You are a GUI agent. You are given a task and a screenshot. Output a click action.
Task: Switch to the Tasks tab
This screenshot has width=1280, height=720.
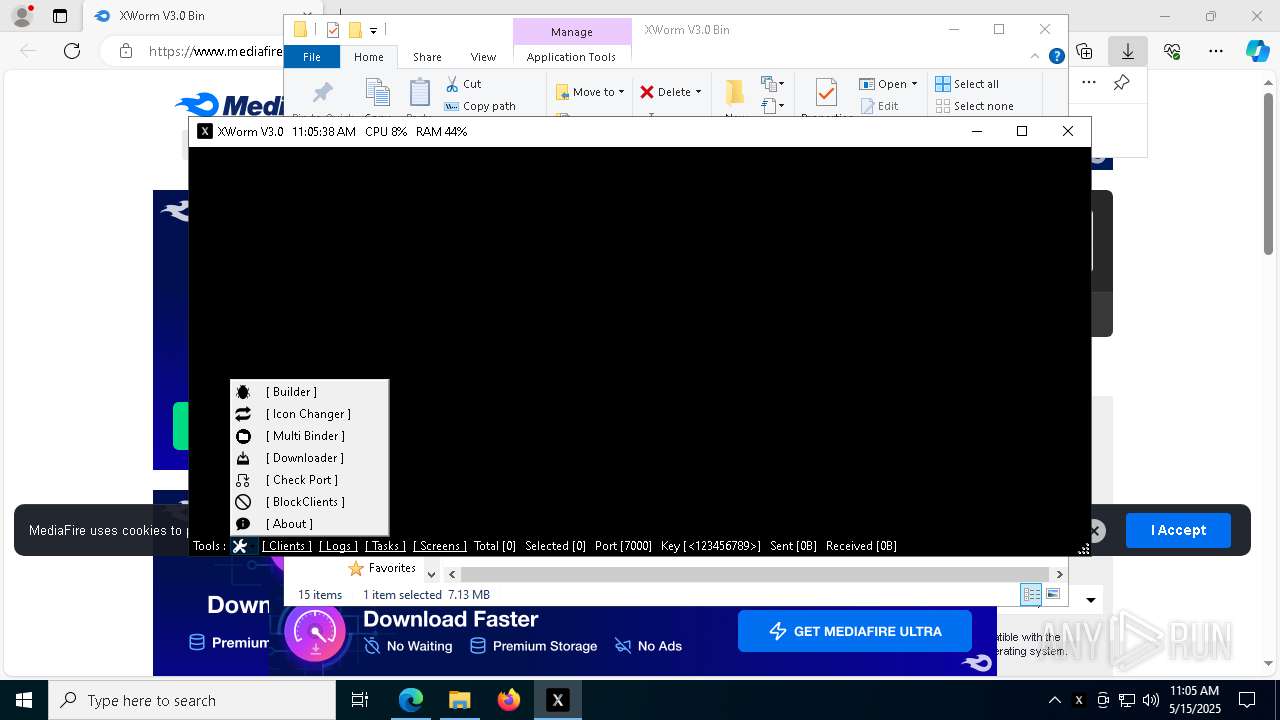click(x=385, y=546)
